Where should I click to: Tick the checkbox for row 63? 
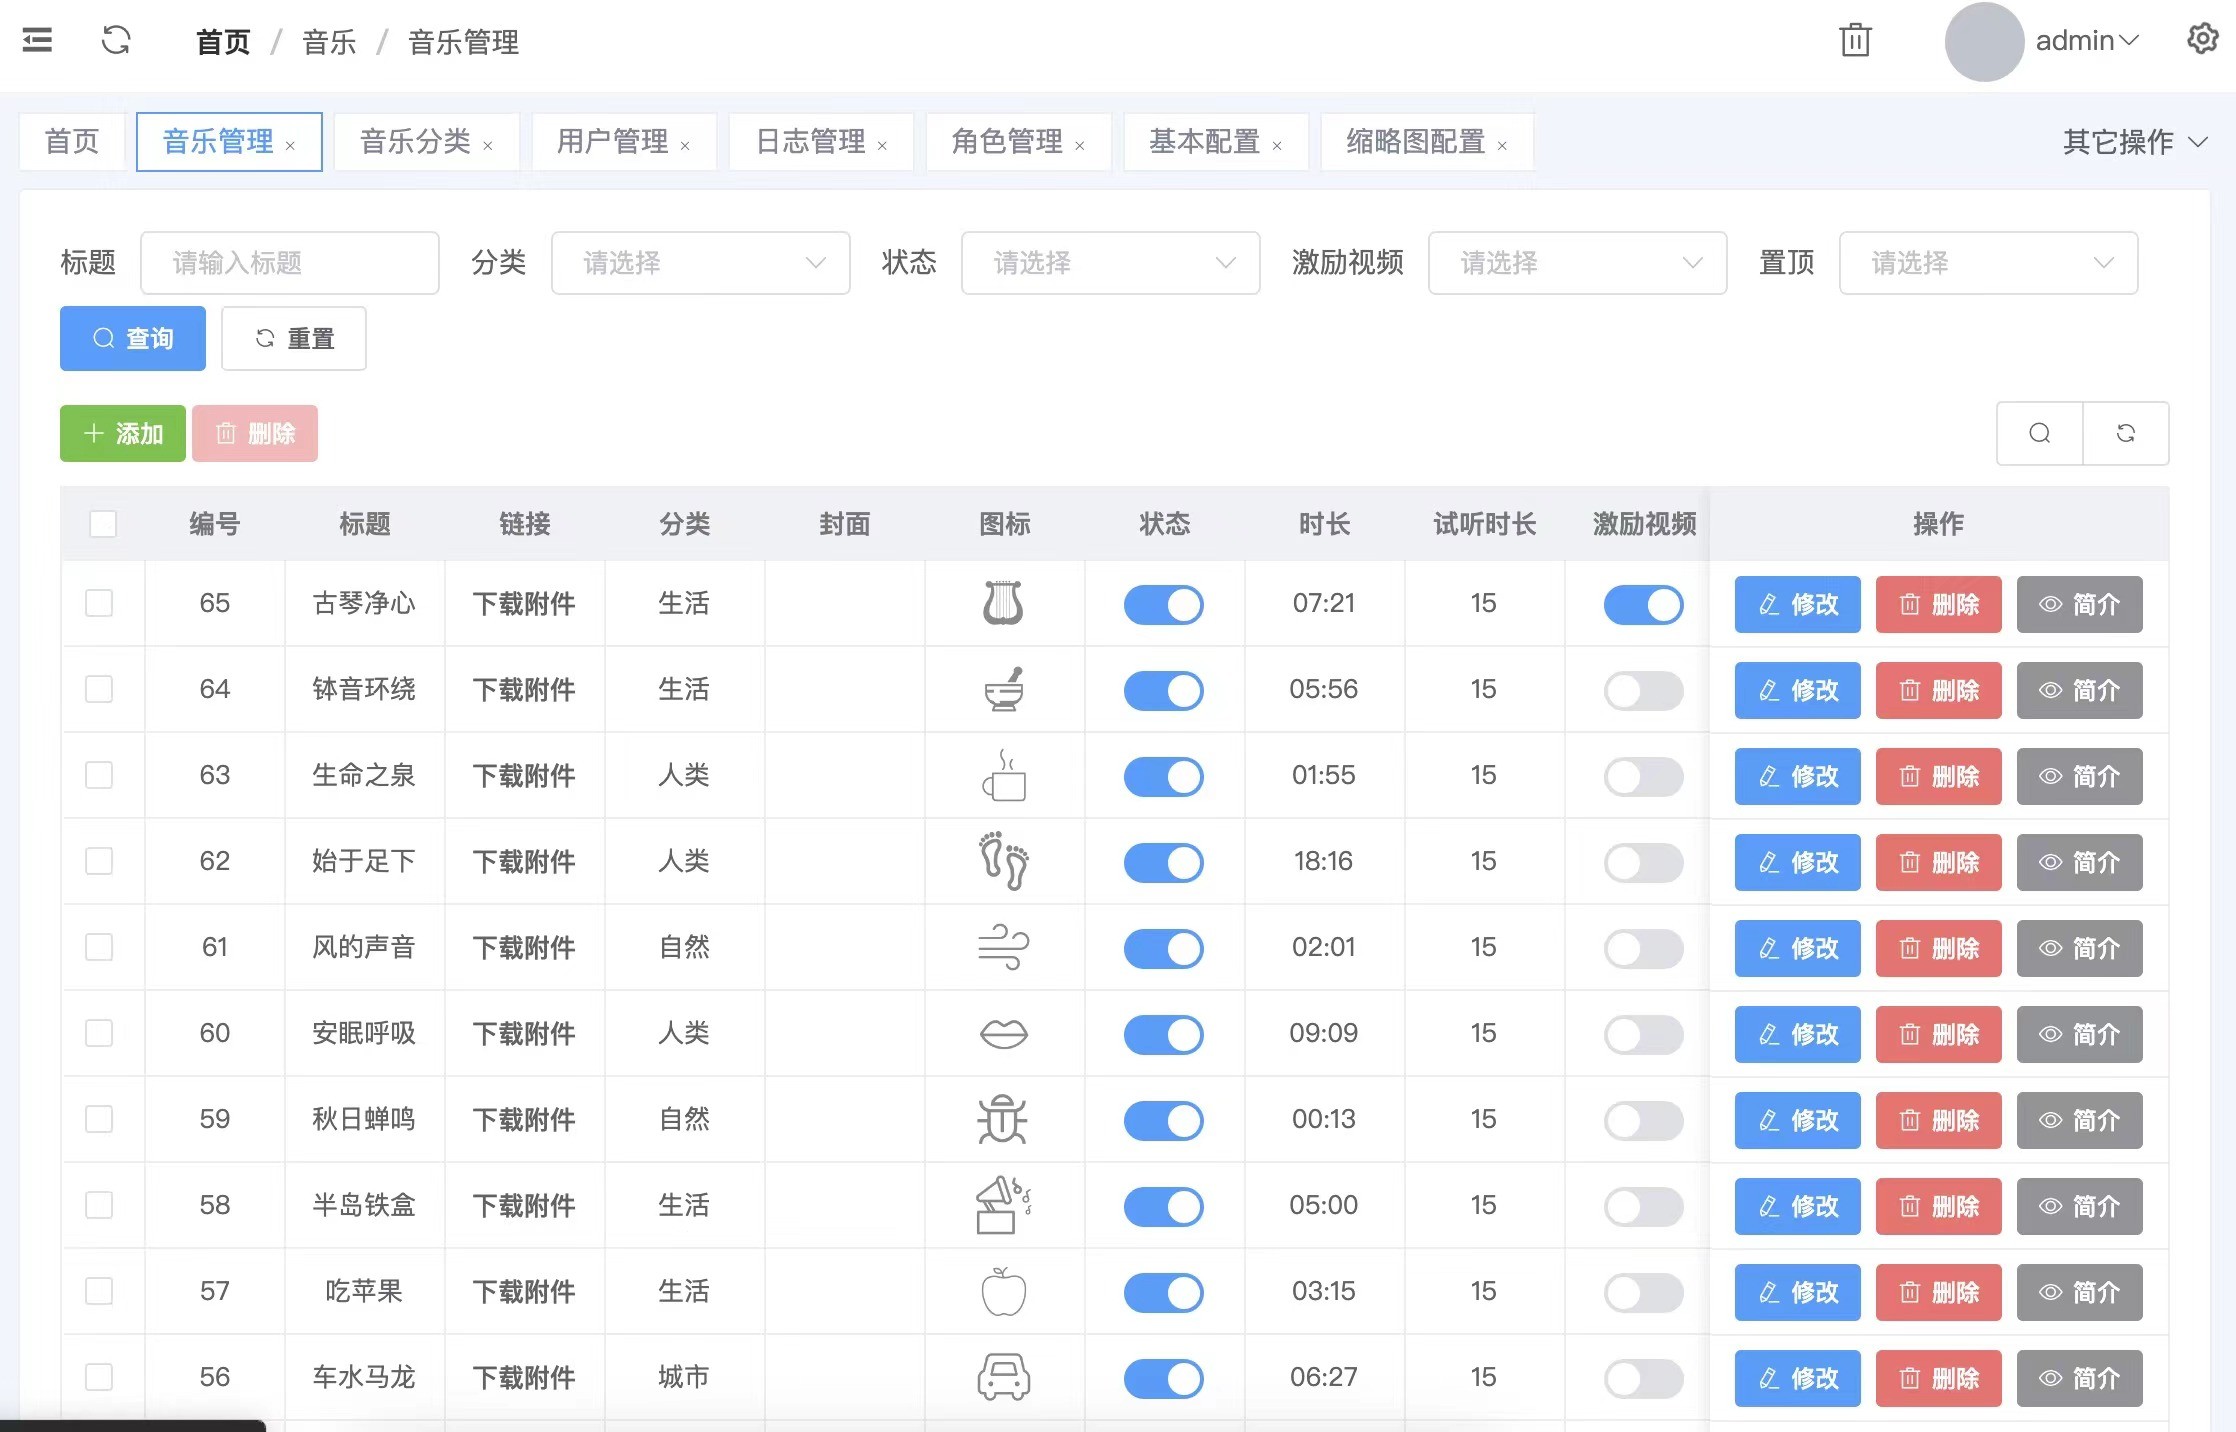point(99,775)
